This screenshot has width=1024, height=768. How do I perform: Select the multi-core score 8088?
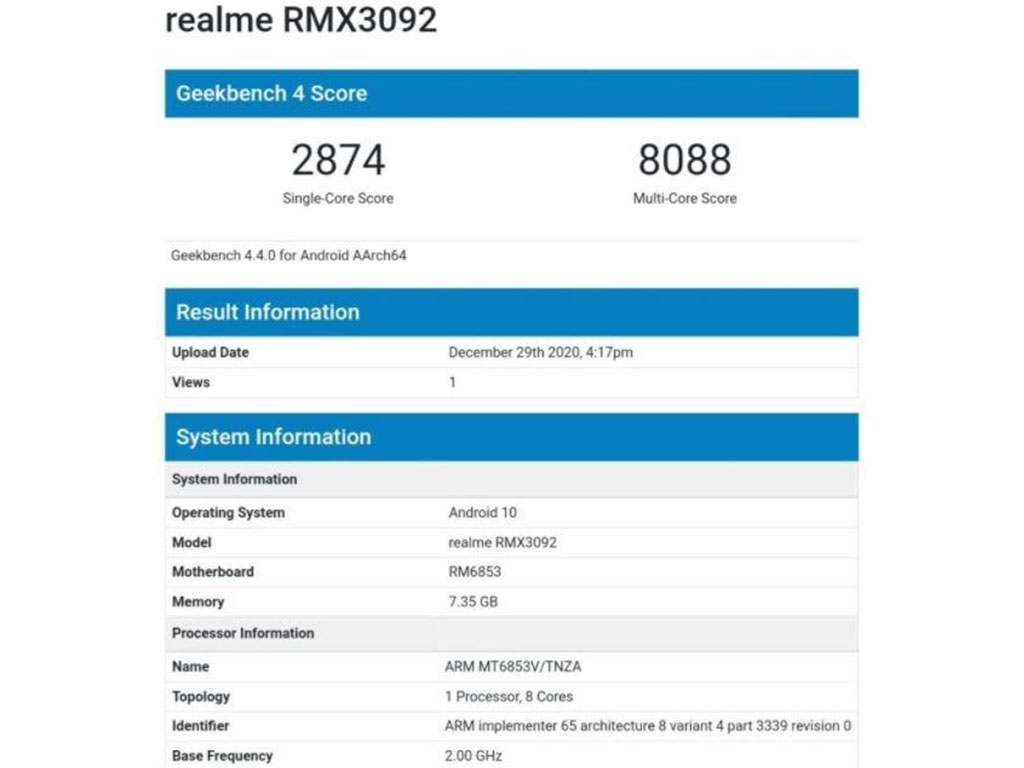[684, 160]
